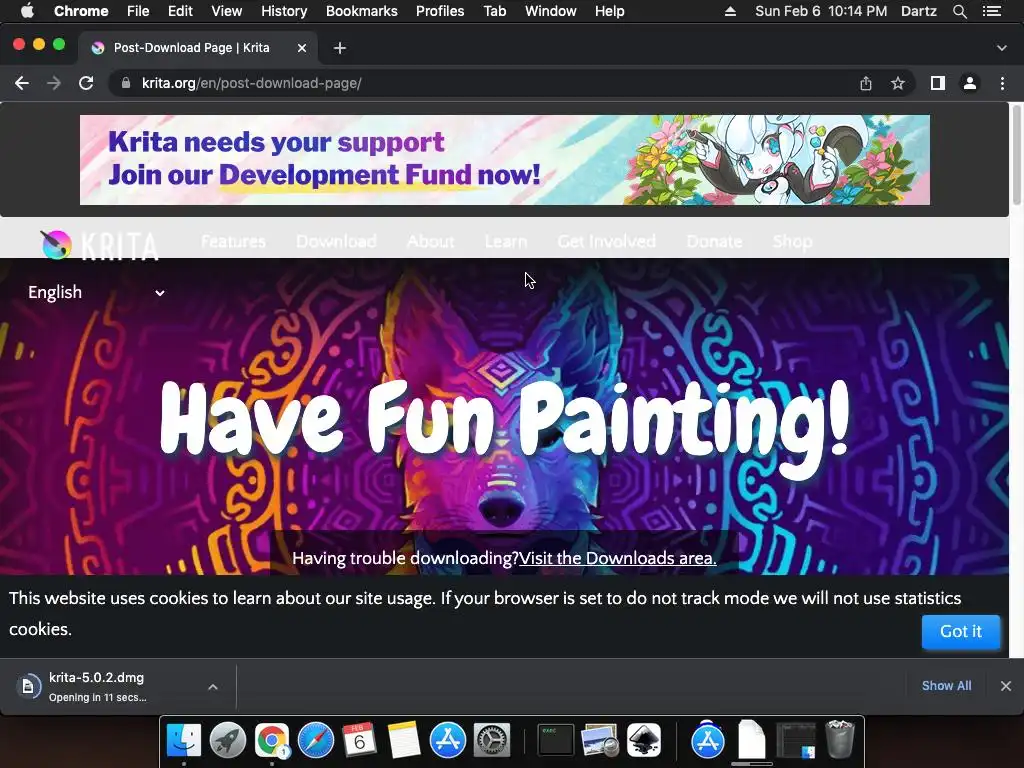Viewport: 1024px width, 768px height.
Task: Click the eject icon in menu bar
Action: tap(730, 11)
